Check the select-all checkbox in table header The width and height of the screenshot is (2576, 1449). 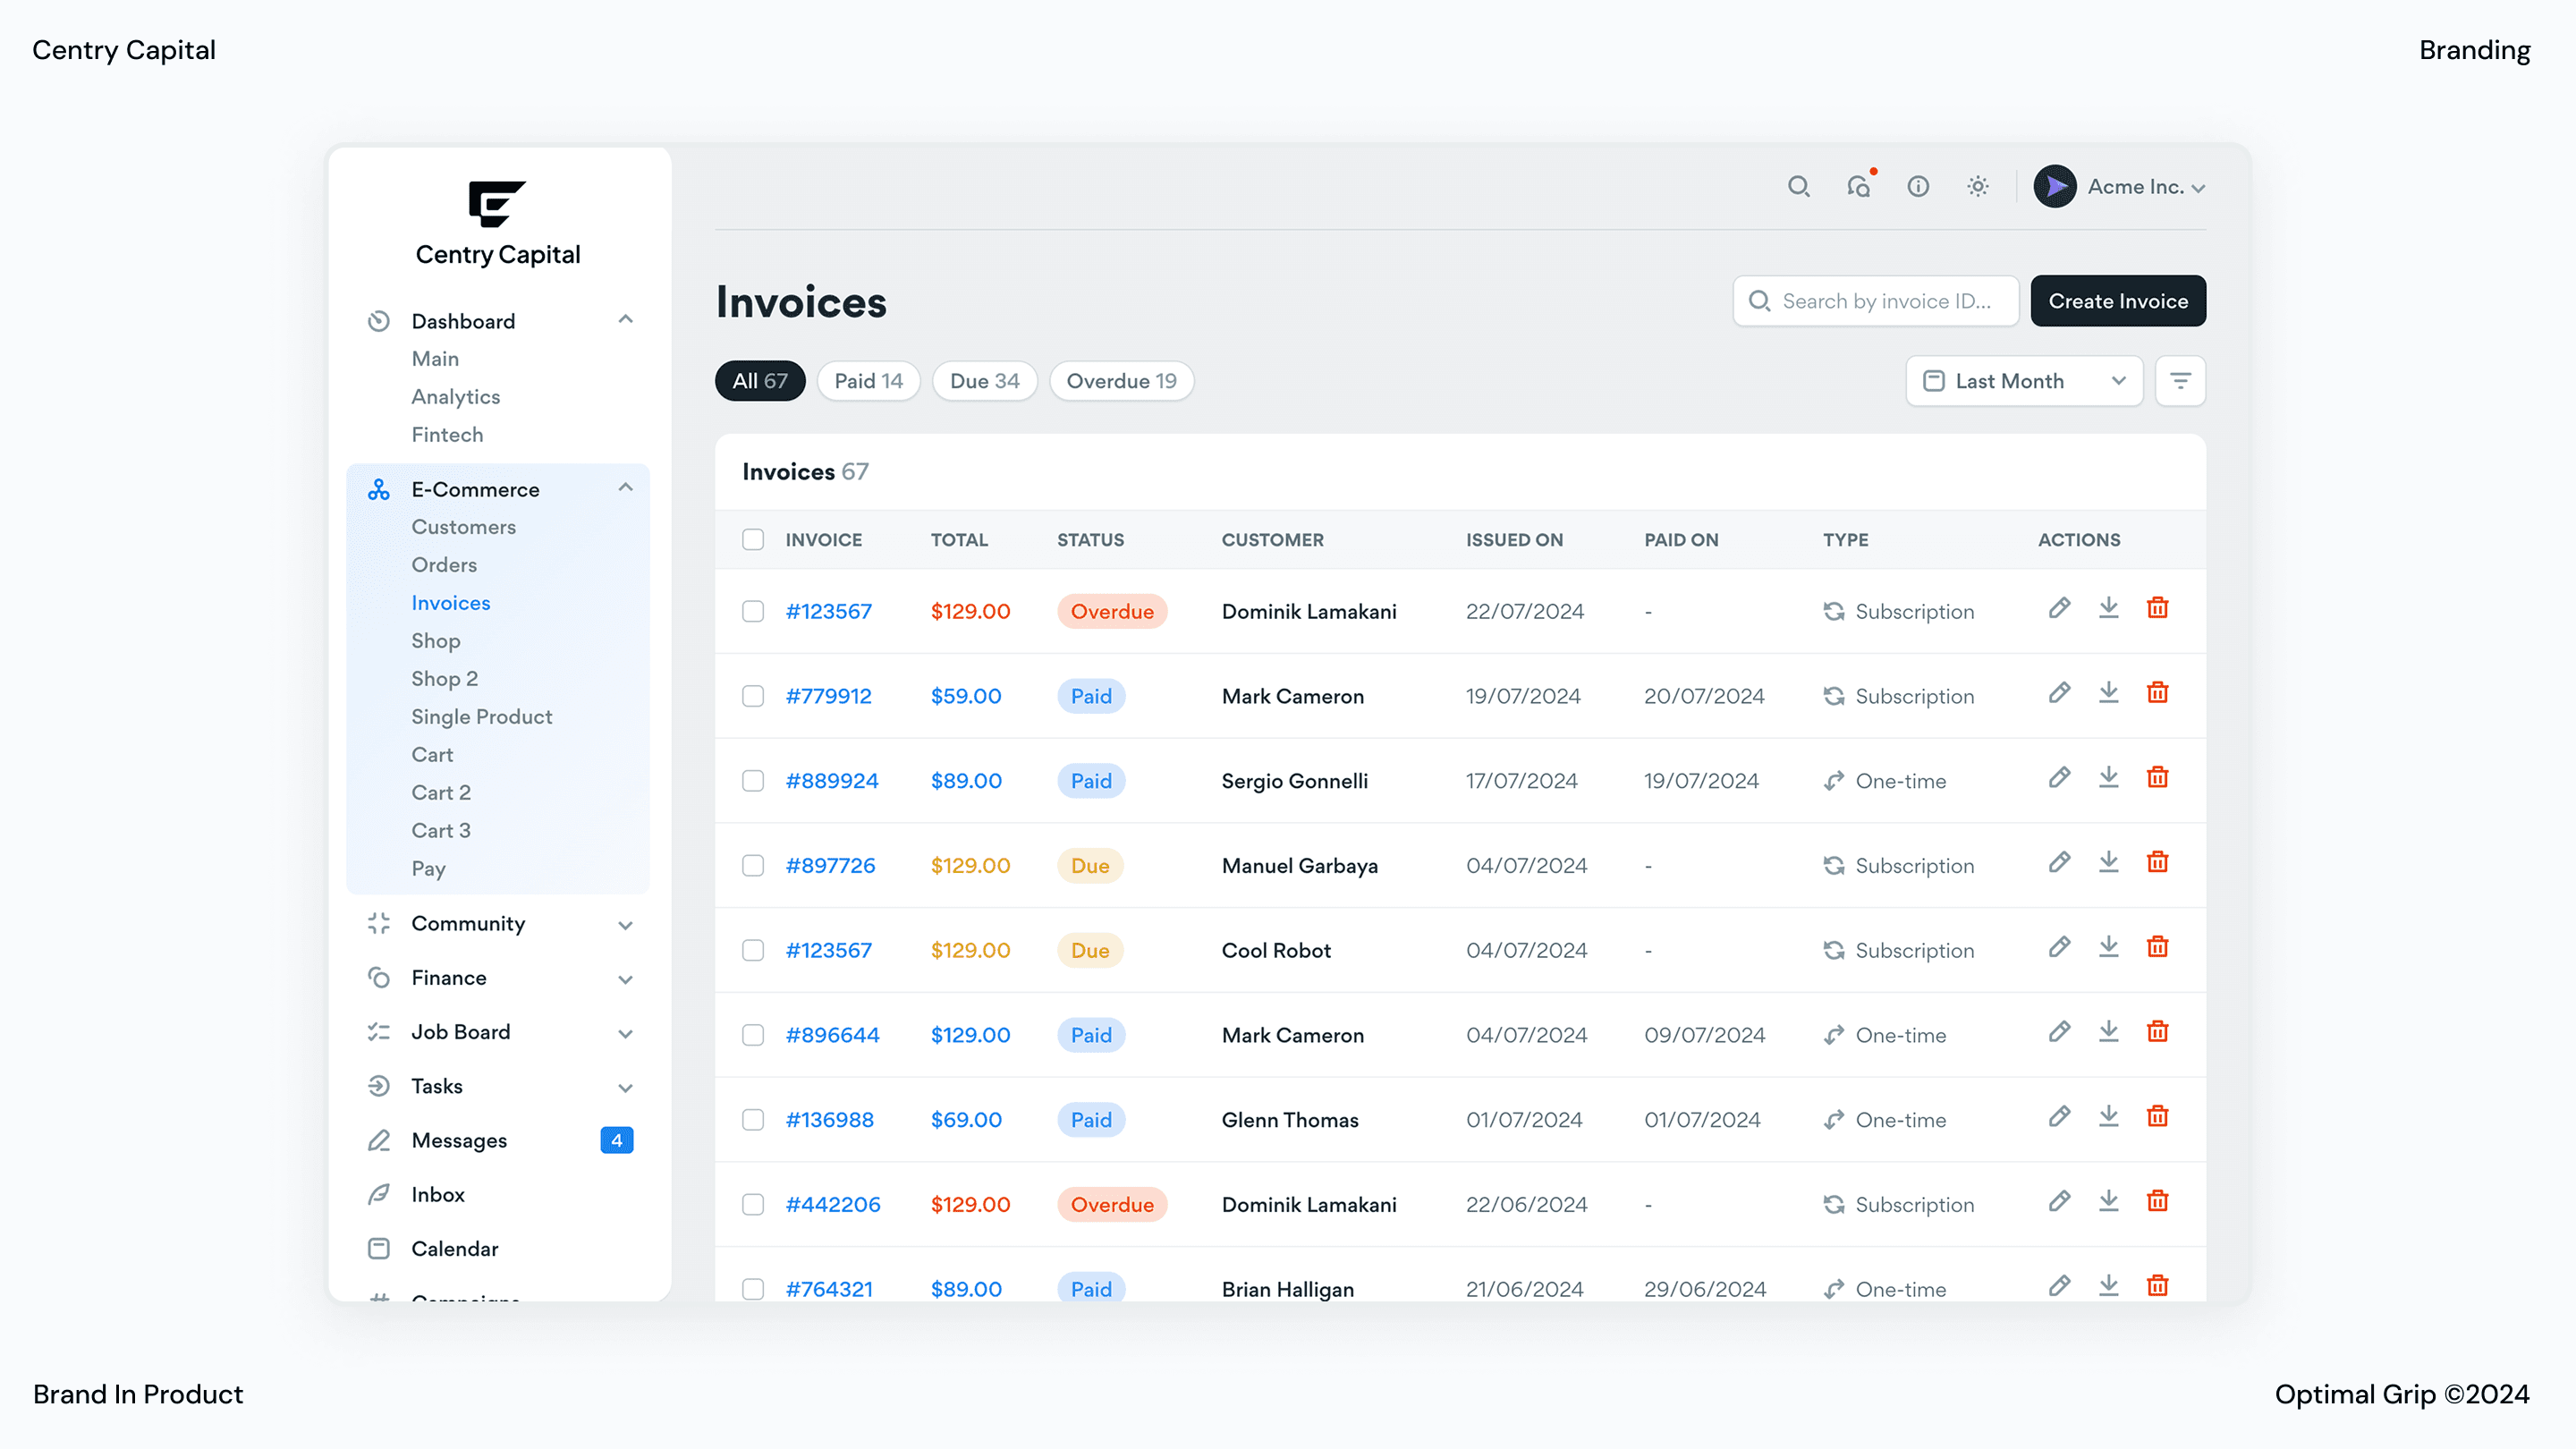pyautogui.click(x=753, y=540)
